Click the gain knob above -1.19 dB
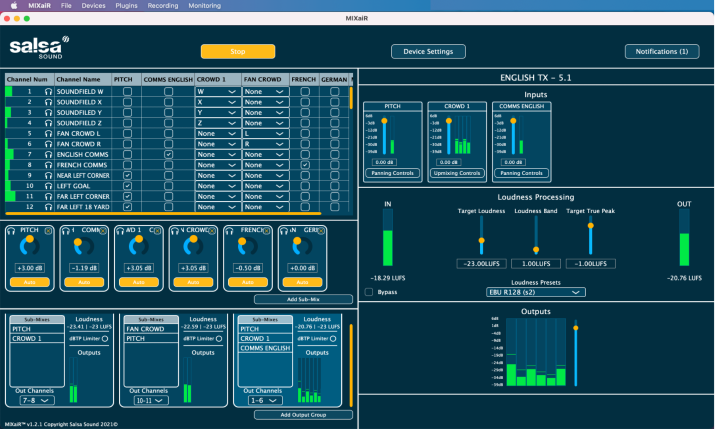This screenshot has height=429, width=715. pyautogui.click(x=84, y=246)
